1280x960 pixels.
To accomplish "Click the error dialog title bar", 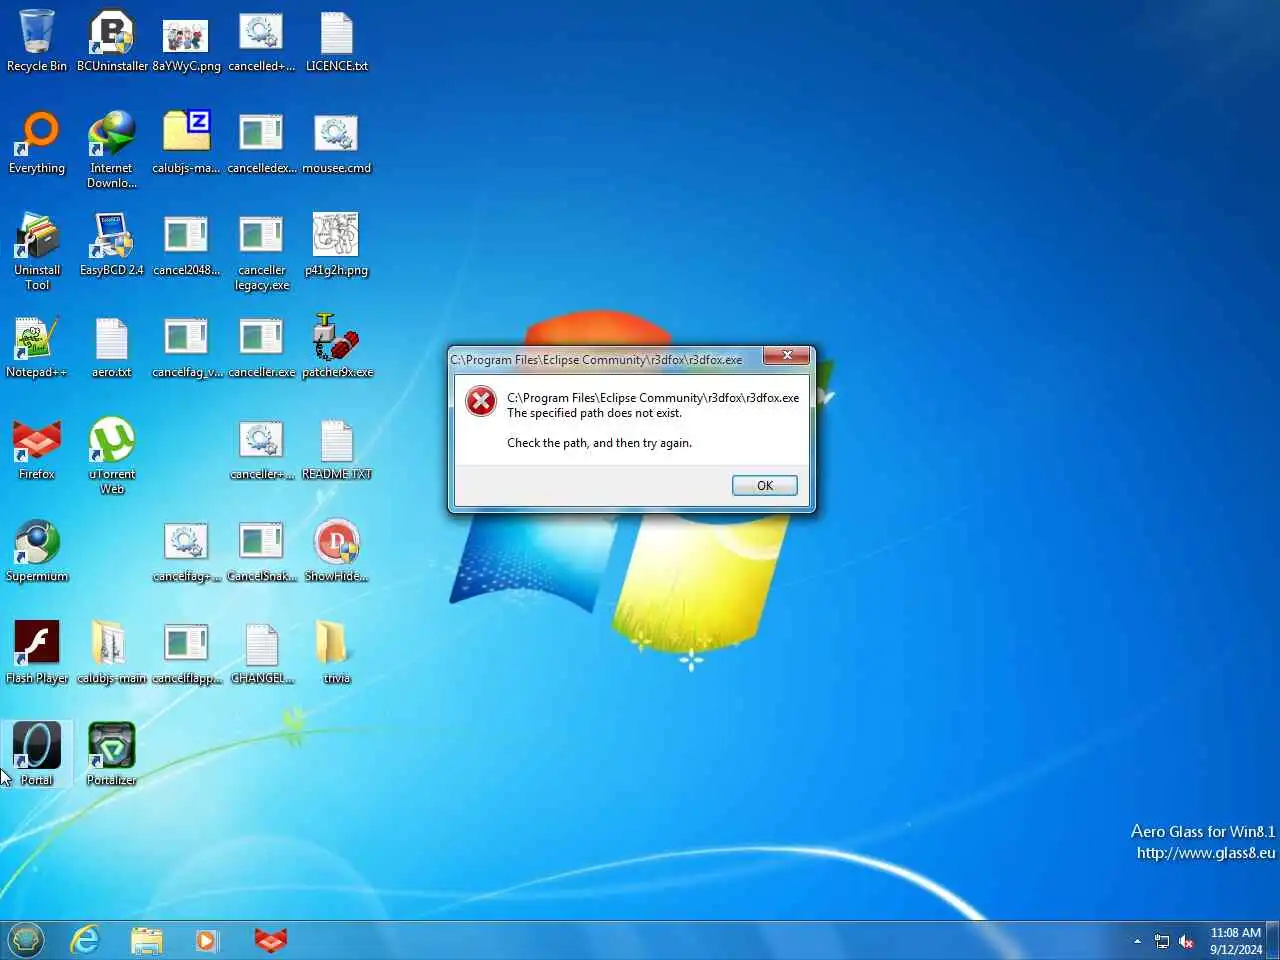I will [x=604, y=359].
